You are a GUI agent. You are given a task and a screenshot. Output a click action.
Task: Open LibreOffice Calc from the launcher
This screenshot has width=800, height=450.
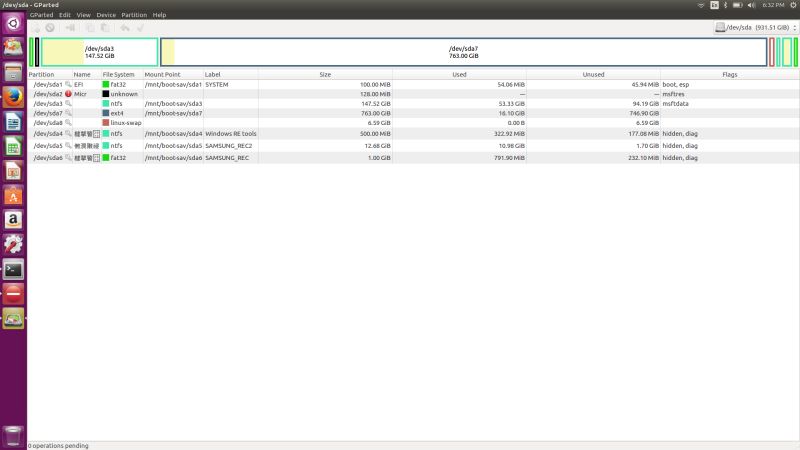(x=13, y=146)
